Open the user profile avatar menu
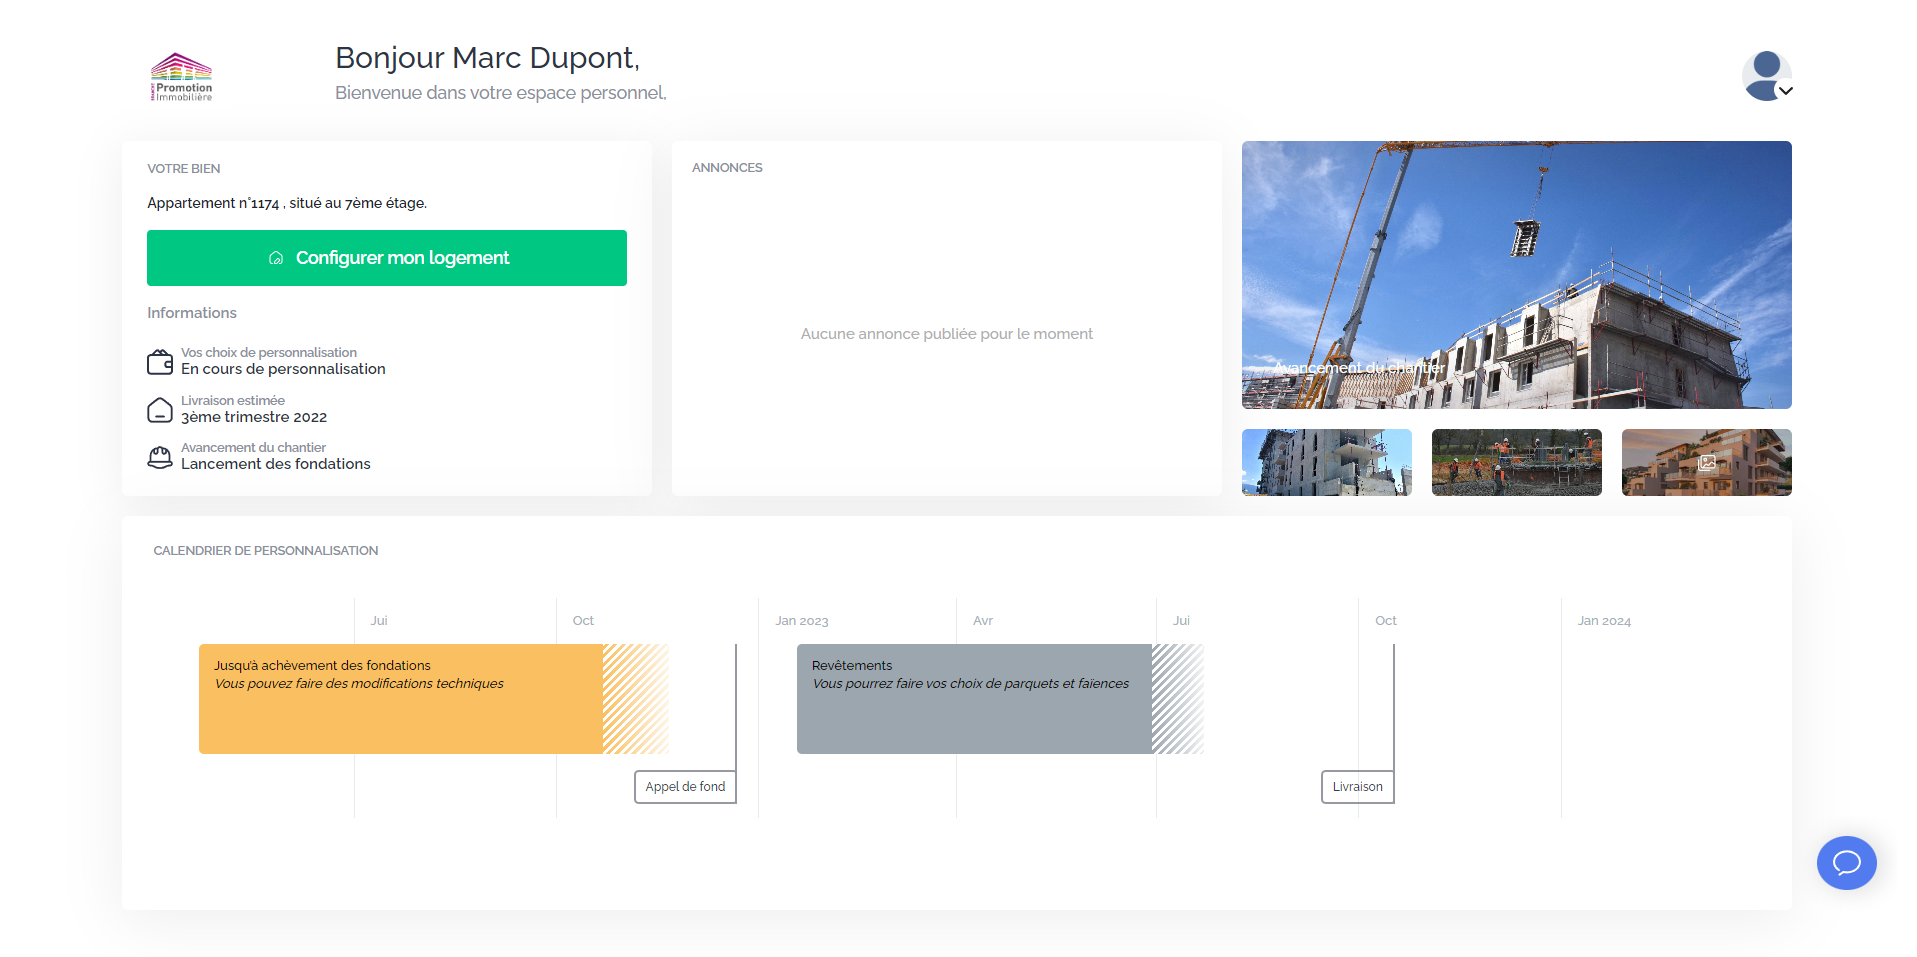This screenshot has height=957, width=1917. [x=1766, y=76]
